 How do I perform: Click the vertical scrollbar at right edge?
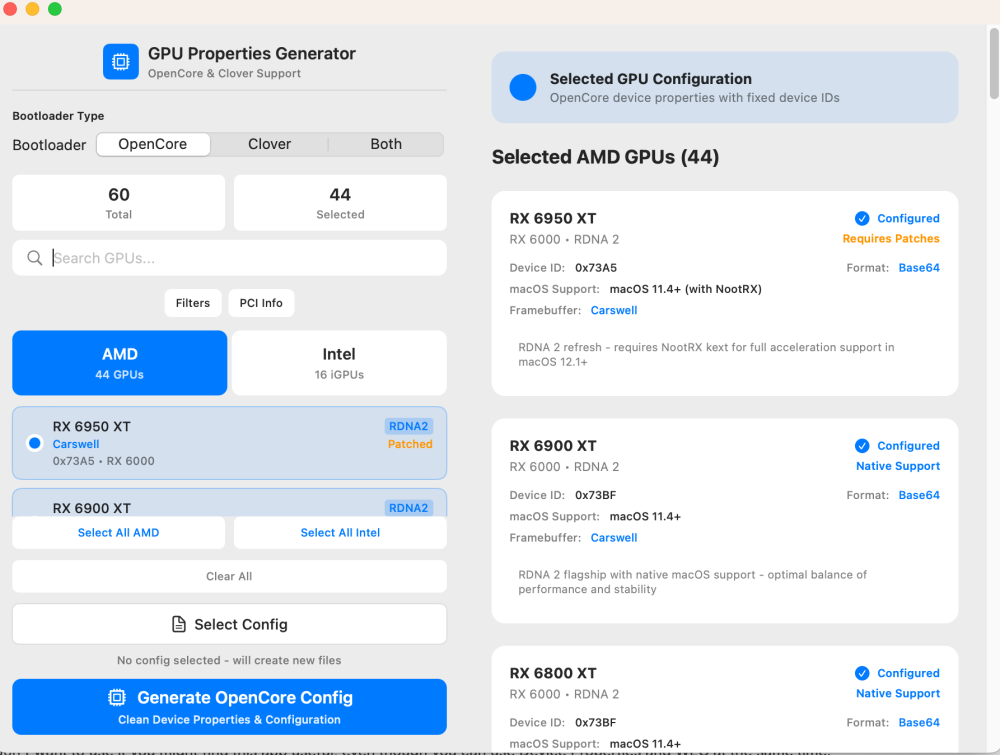pyautogui.click(x=994, y=64)
